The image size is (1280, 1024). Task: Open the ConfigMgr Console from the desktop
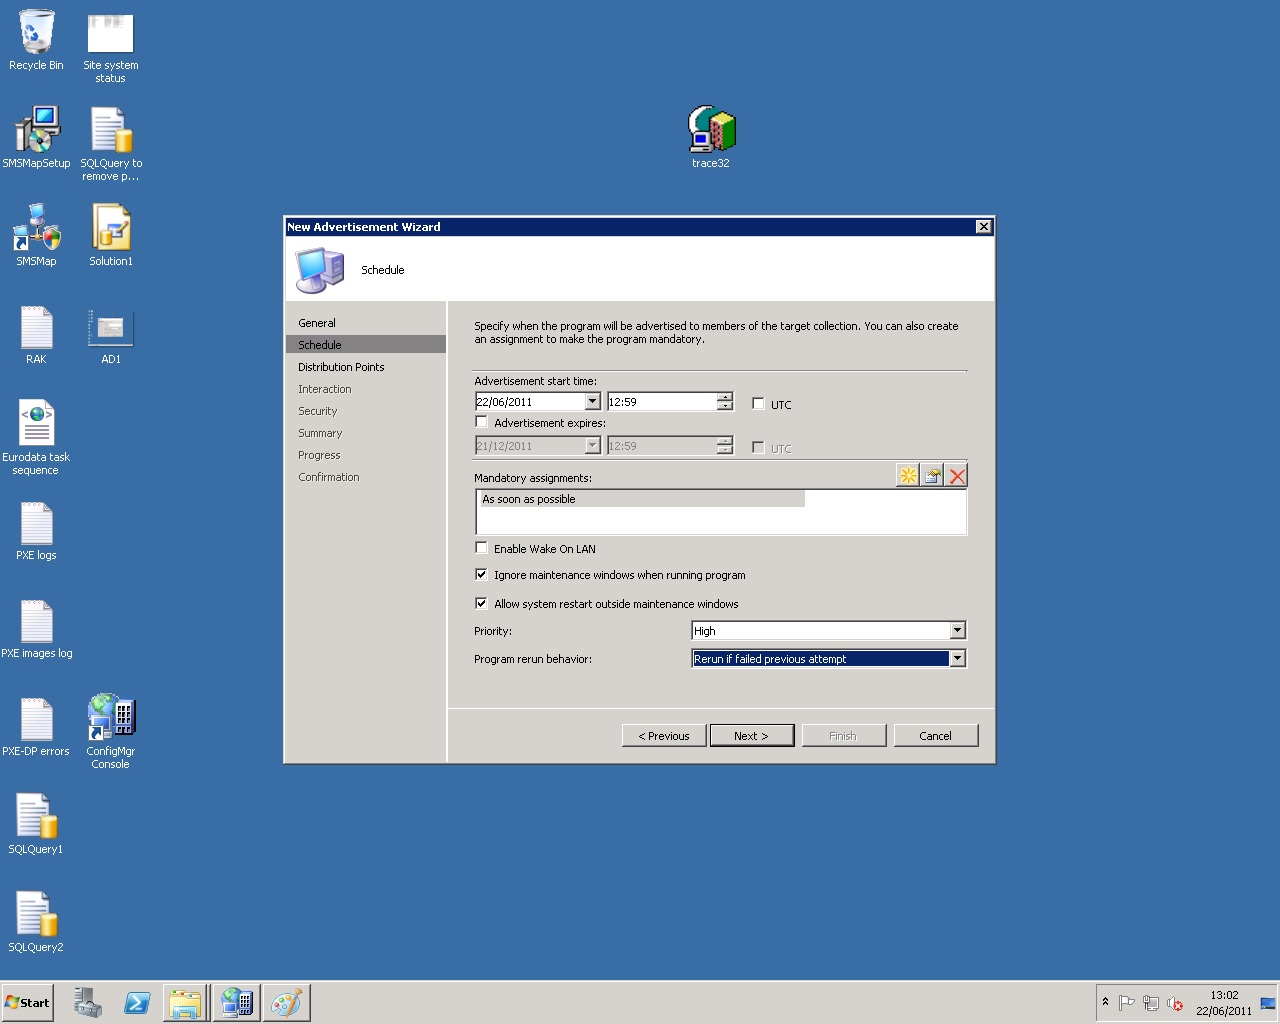110,717
